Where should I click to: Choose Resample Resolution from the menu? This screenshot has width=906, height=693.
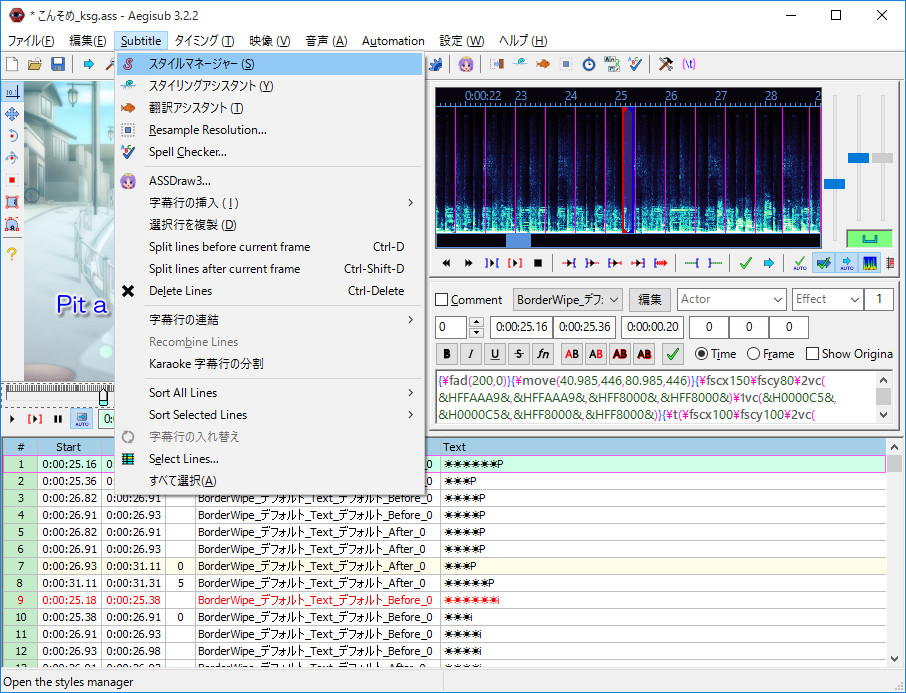pos(269,130)
